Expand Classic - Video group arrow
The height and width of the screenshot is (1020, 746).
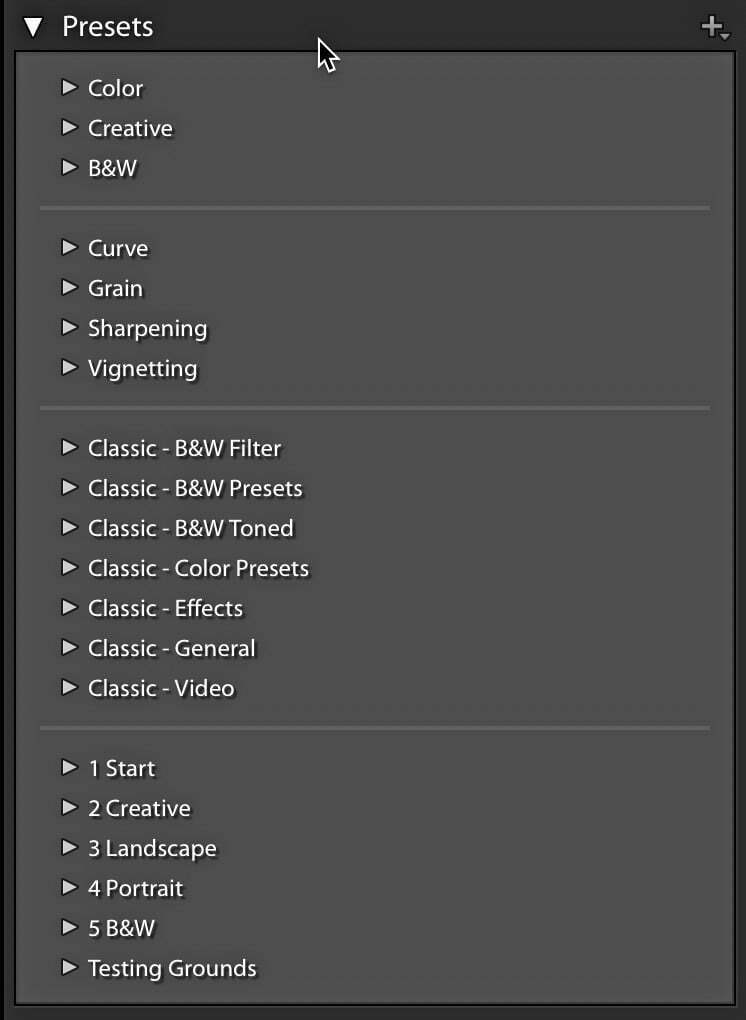tap(69, 688)
